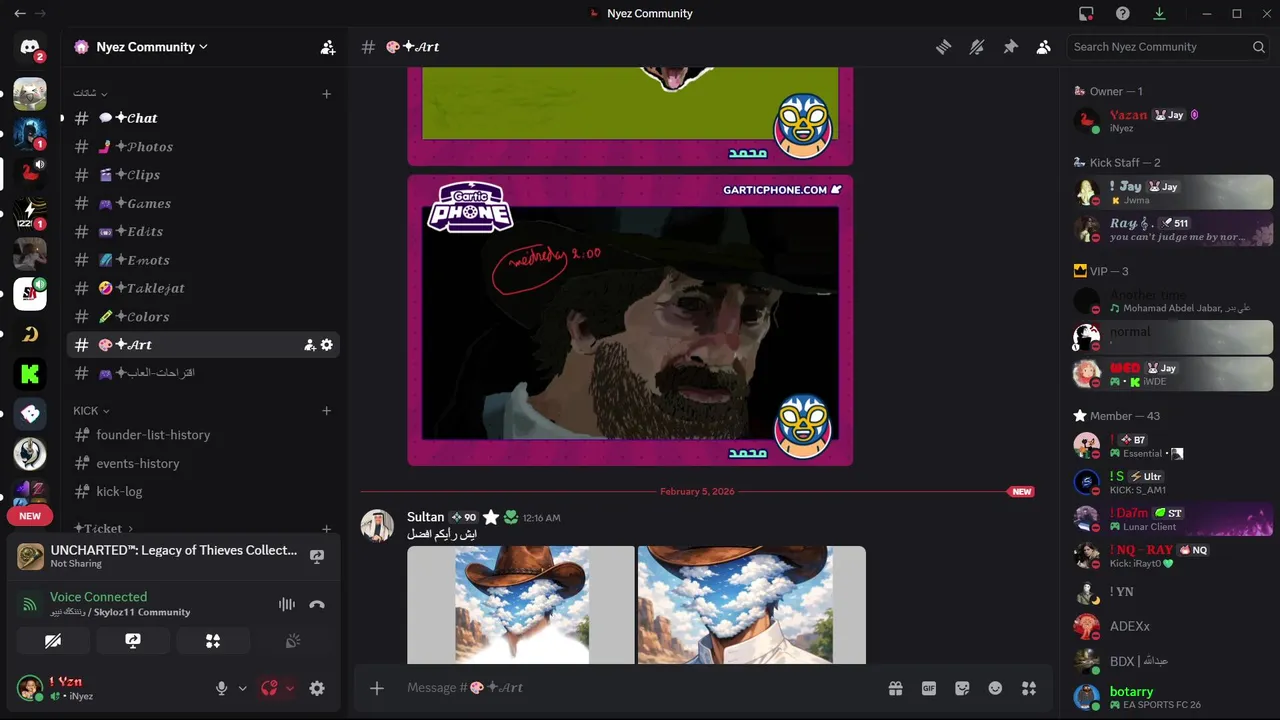Image resolution: width=1280 pixels, height=720 pixels.
Task: Switch to the Emots channel
Action: [x=203, y=260]
